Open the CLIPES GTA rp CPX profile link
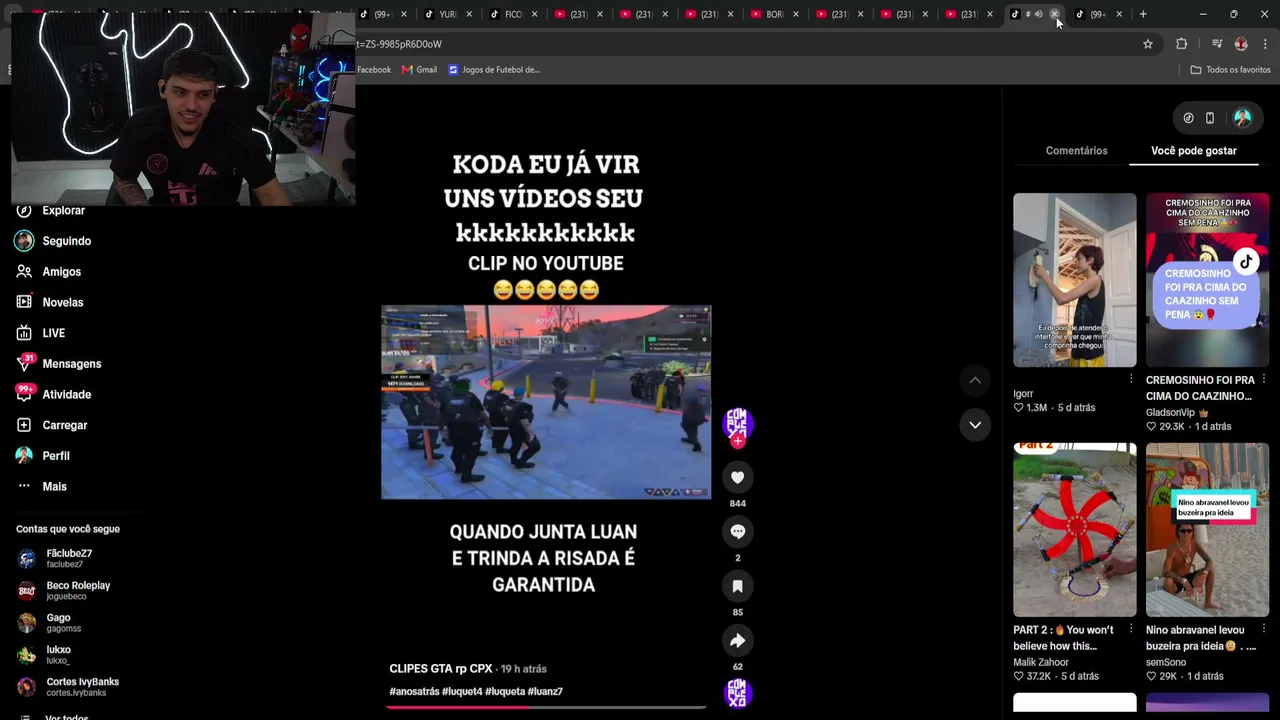This screenshot has height=720, width=1280. pyautogui.click(x=441, y=669)
